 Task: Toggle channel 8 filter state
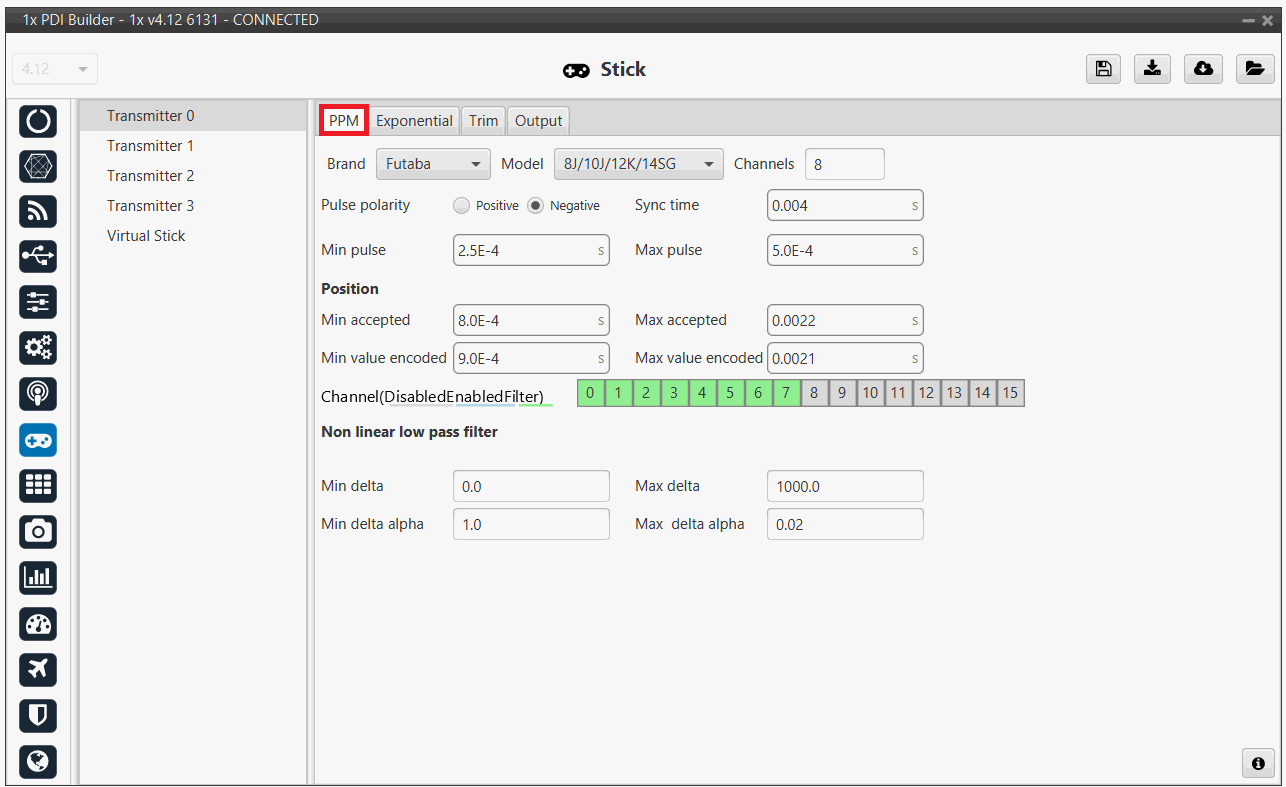coord(814,393)
